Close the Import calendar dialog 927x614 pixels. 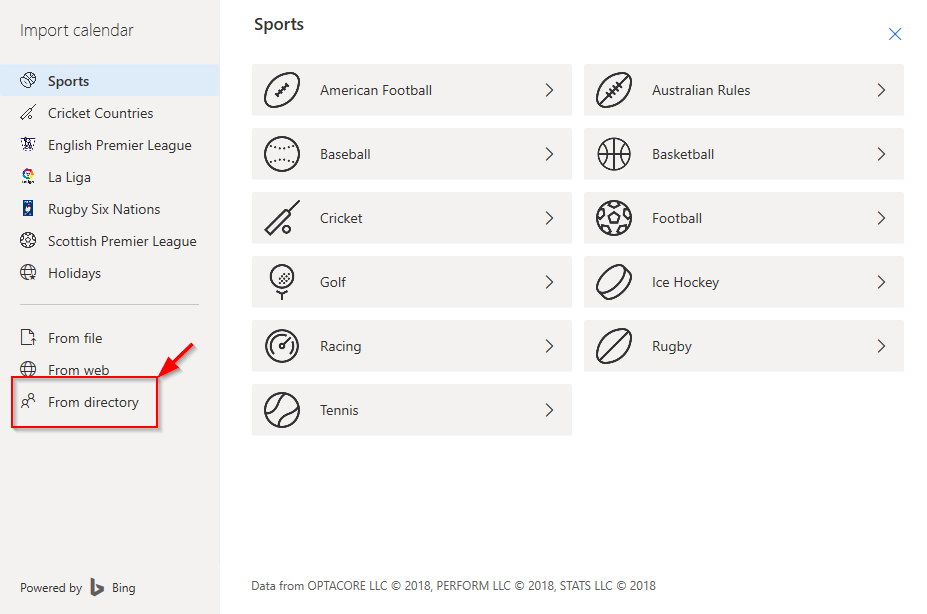[x=894, y=34]
